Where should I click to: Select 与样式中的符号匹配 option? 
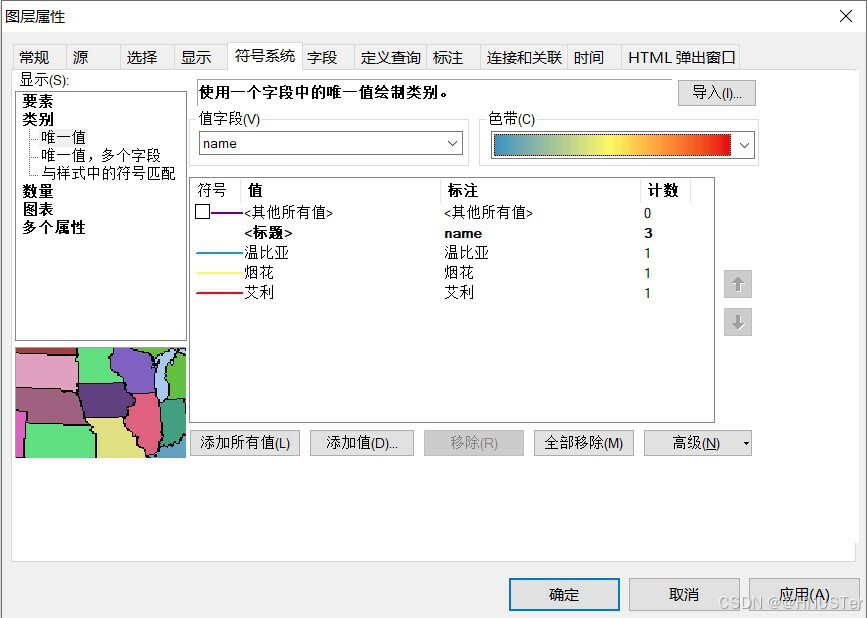coord(108,174)
